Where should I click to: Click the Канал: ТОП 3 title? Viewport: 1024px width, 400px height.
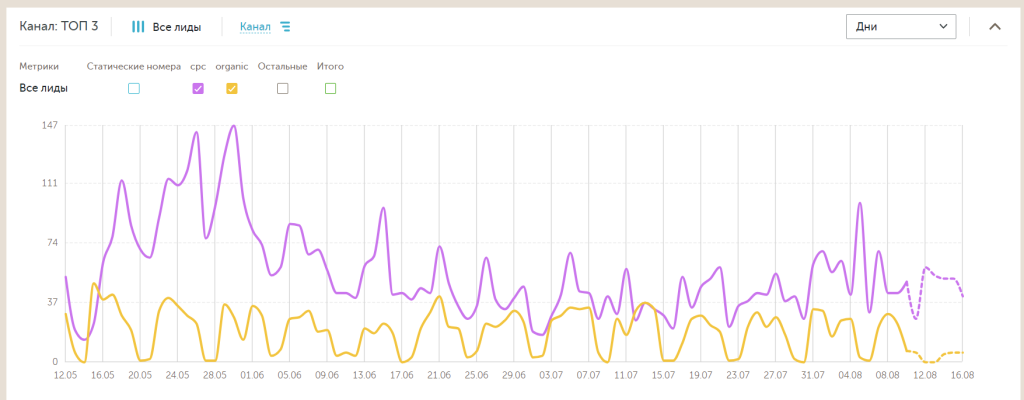click(59, 26)
